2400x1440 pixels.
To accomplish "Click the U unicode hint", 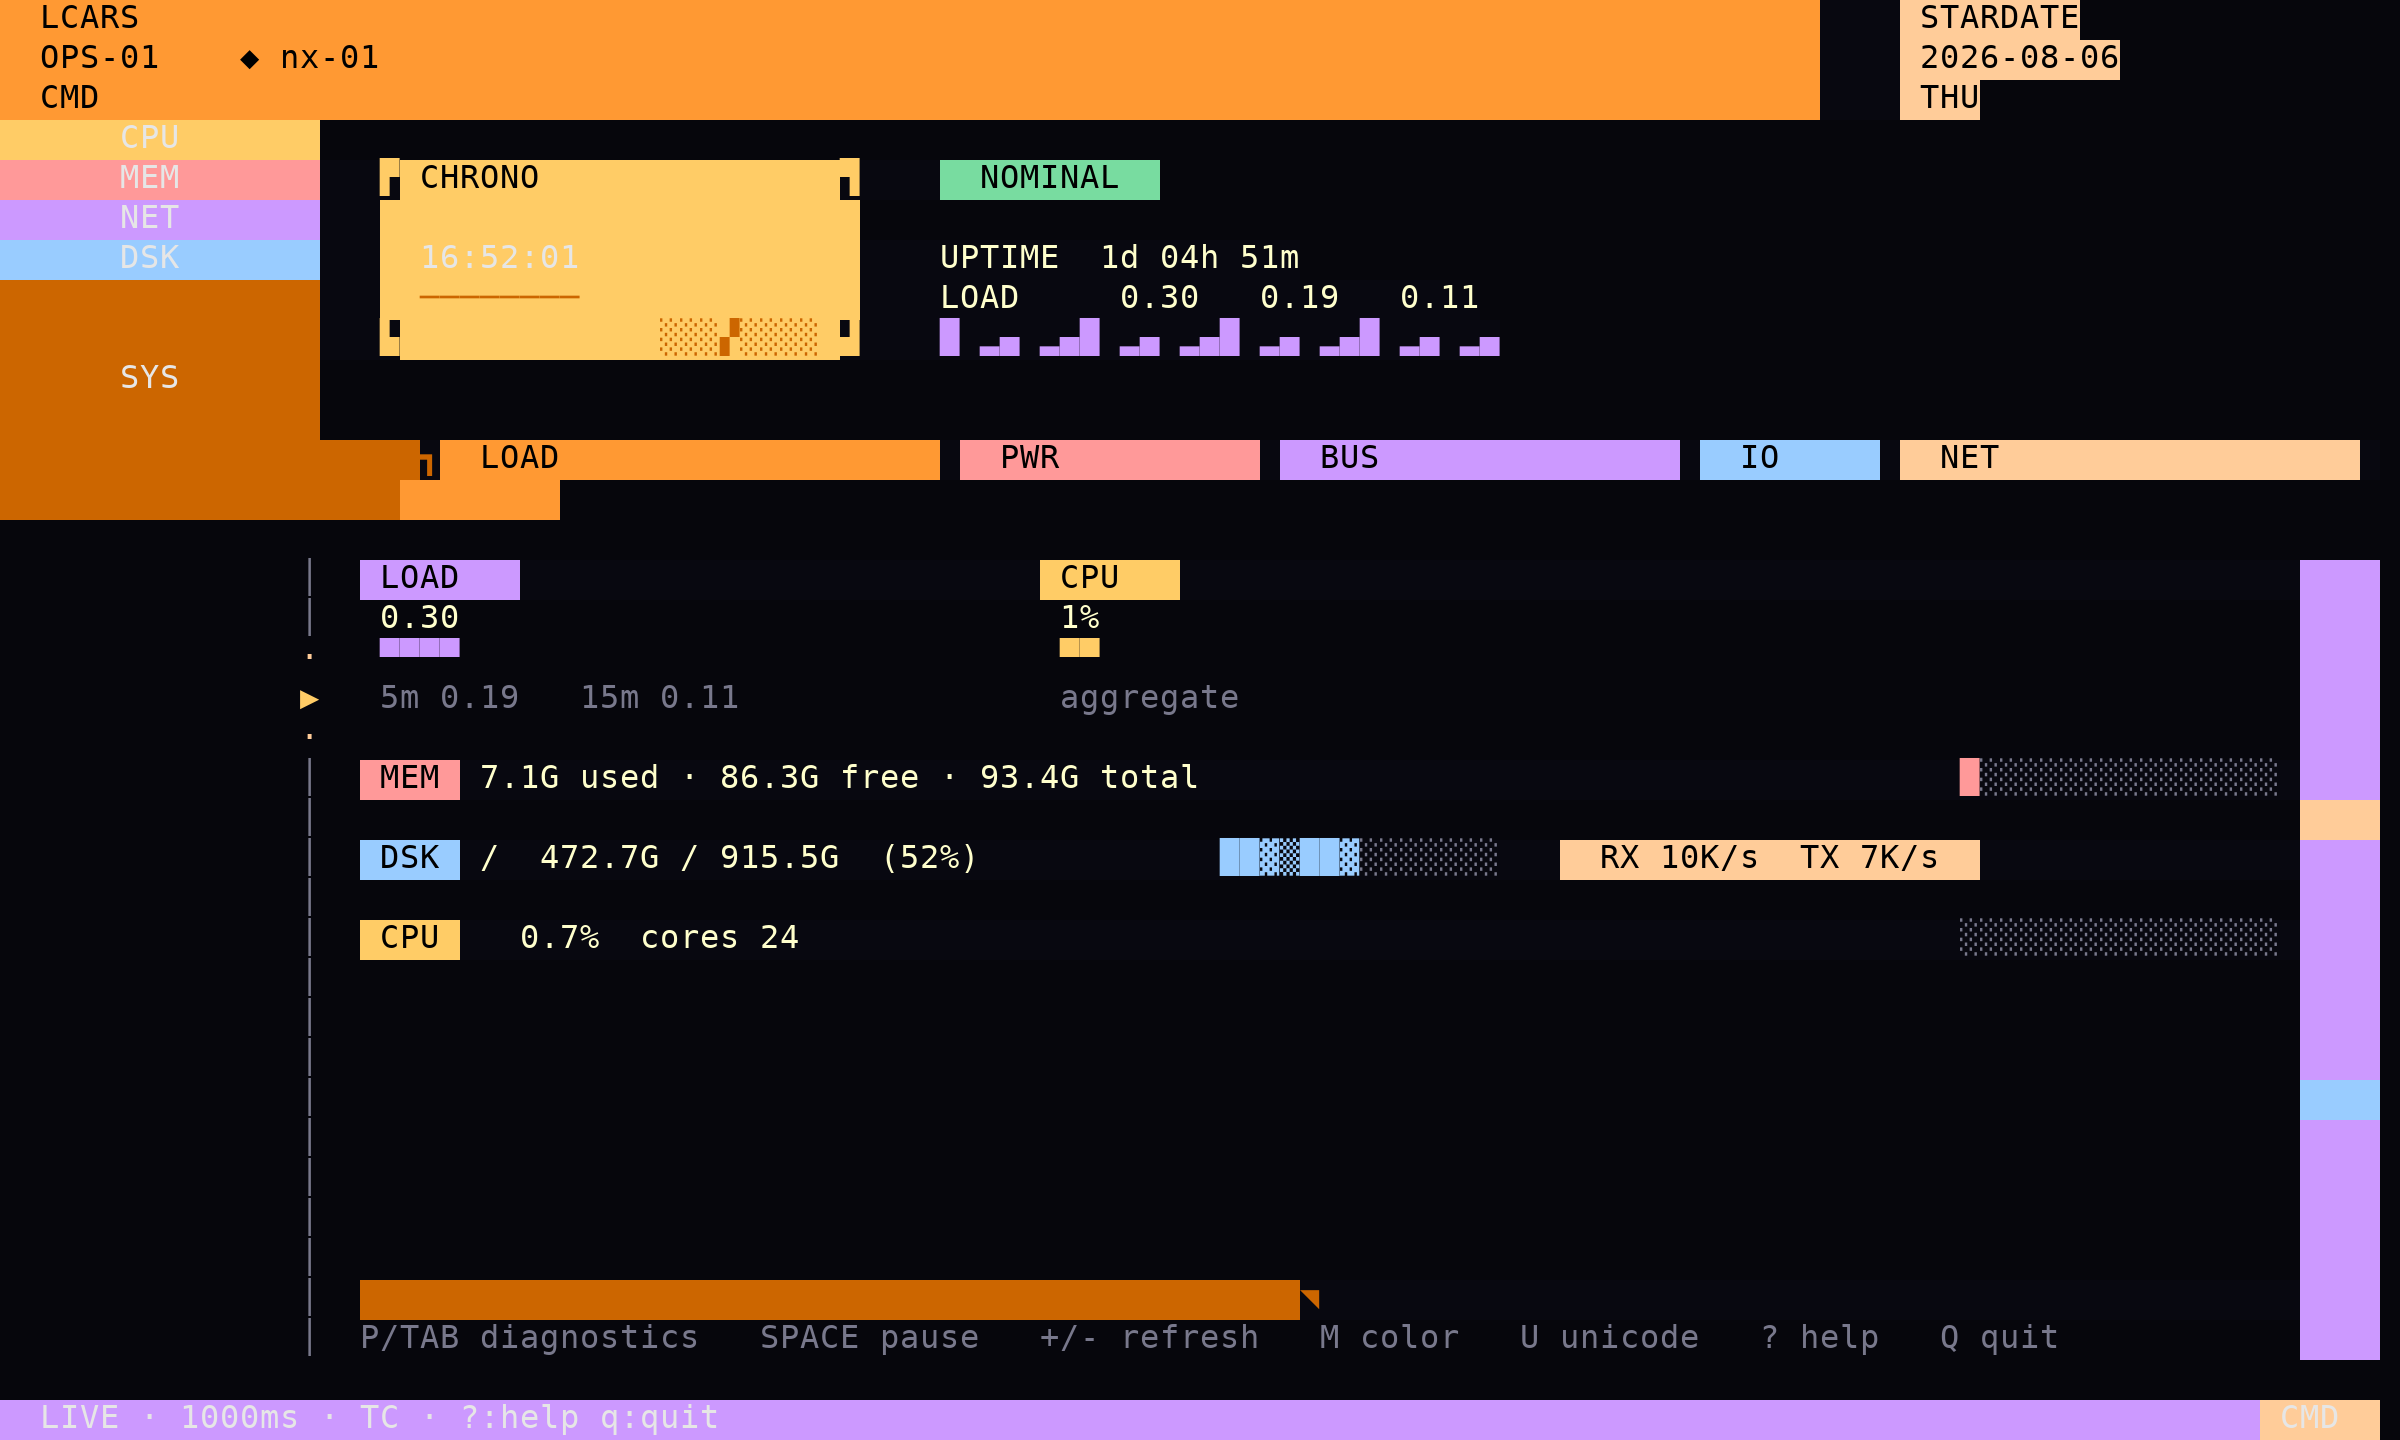I will pos(1610,1338).
